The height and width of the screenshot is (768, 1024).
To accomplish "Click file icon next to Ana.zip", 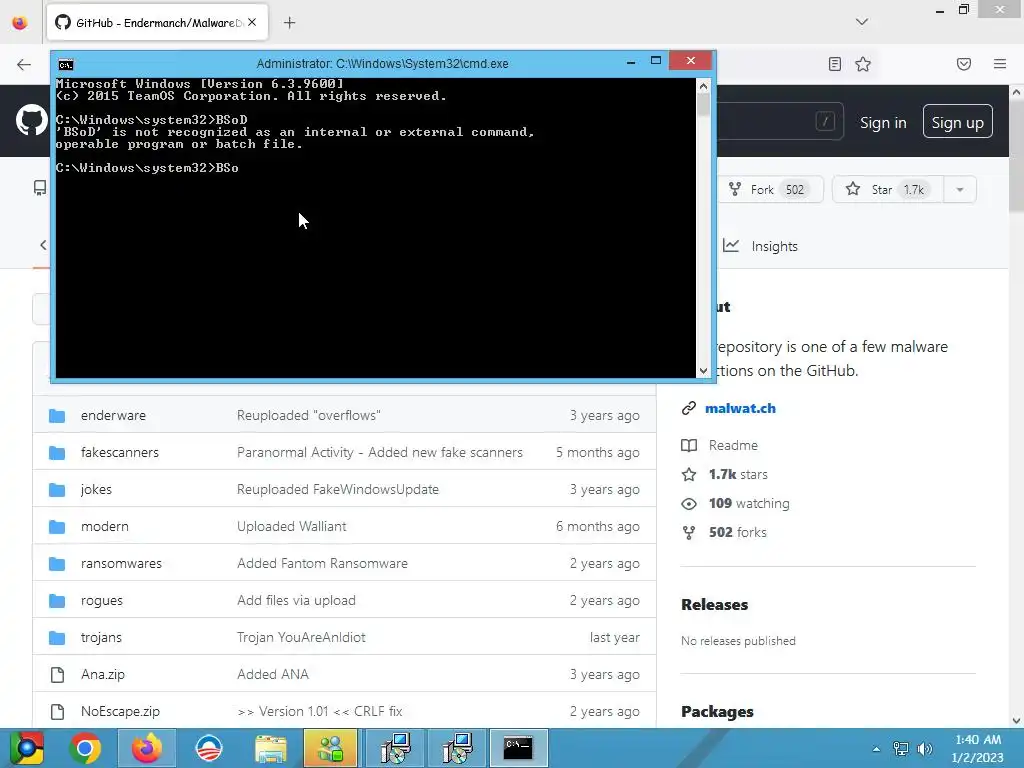I will click(x=57, y=674).
